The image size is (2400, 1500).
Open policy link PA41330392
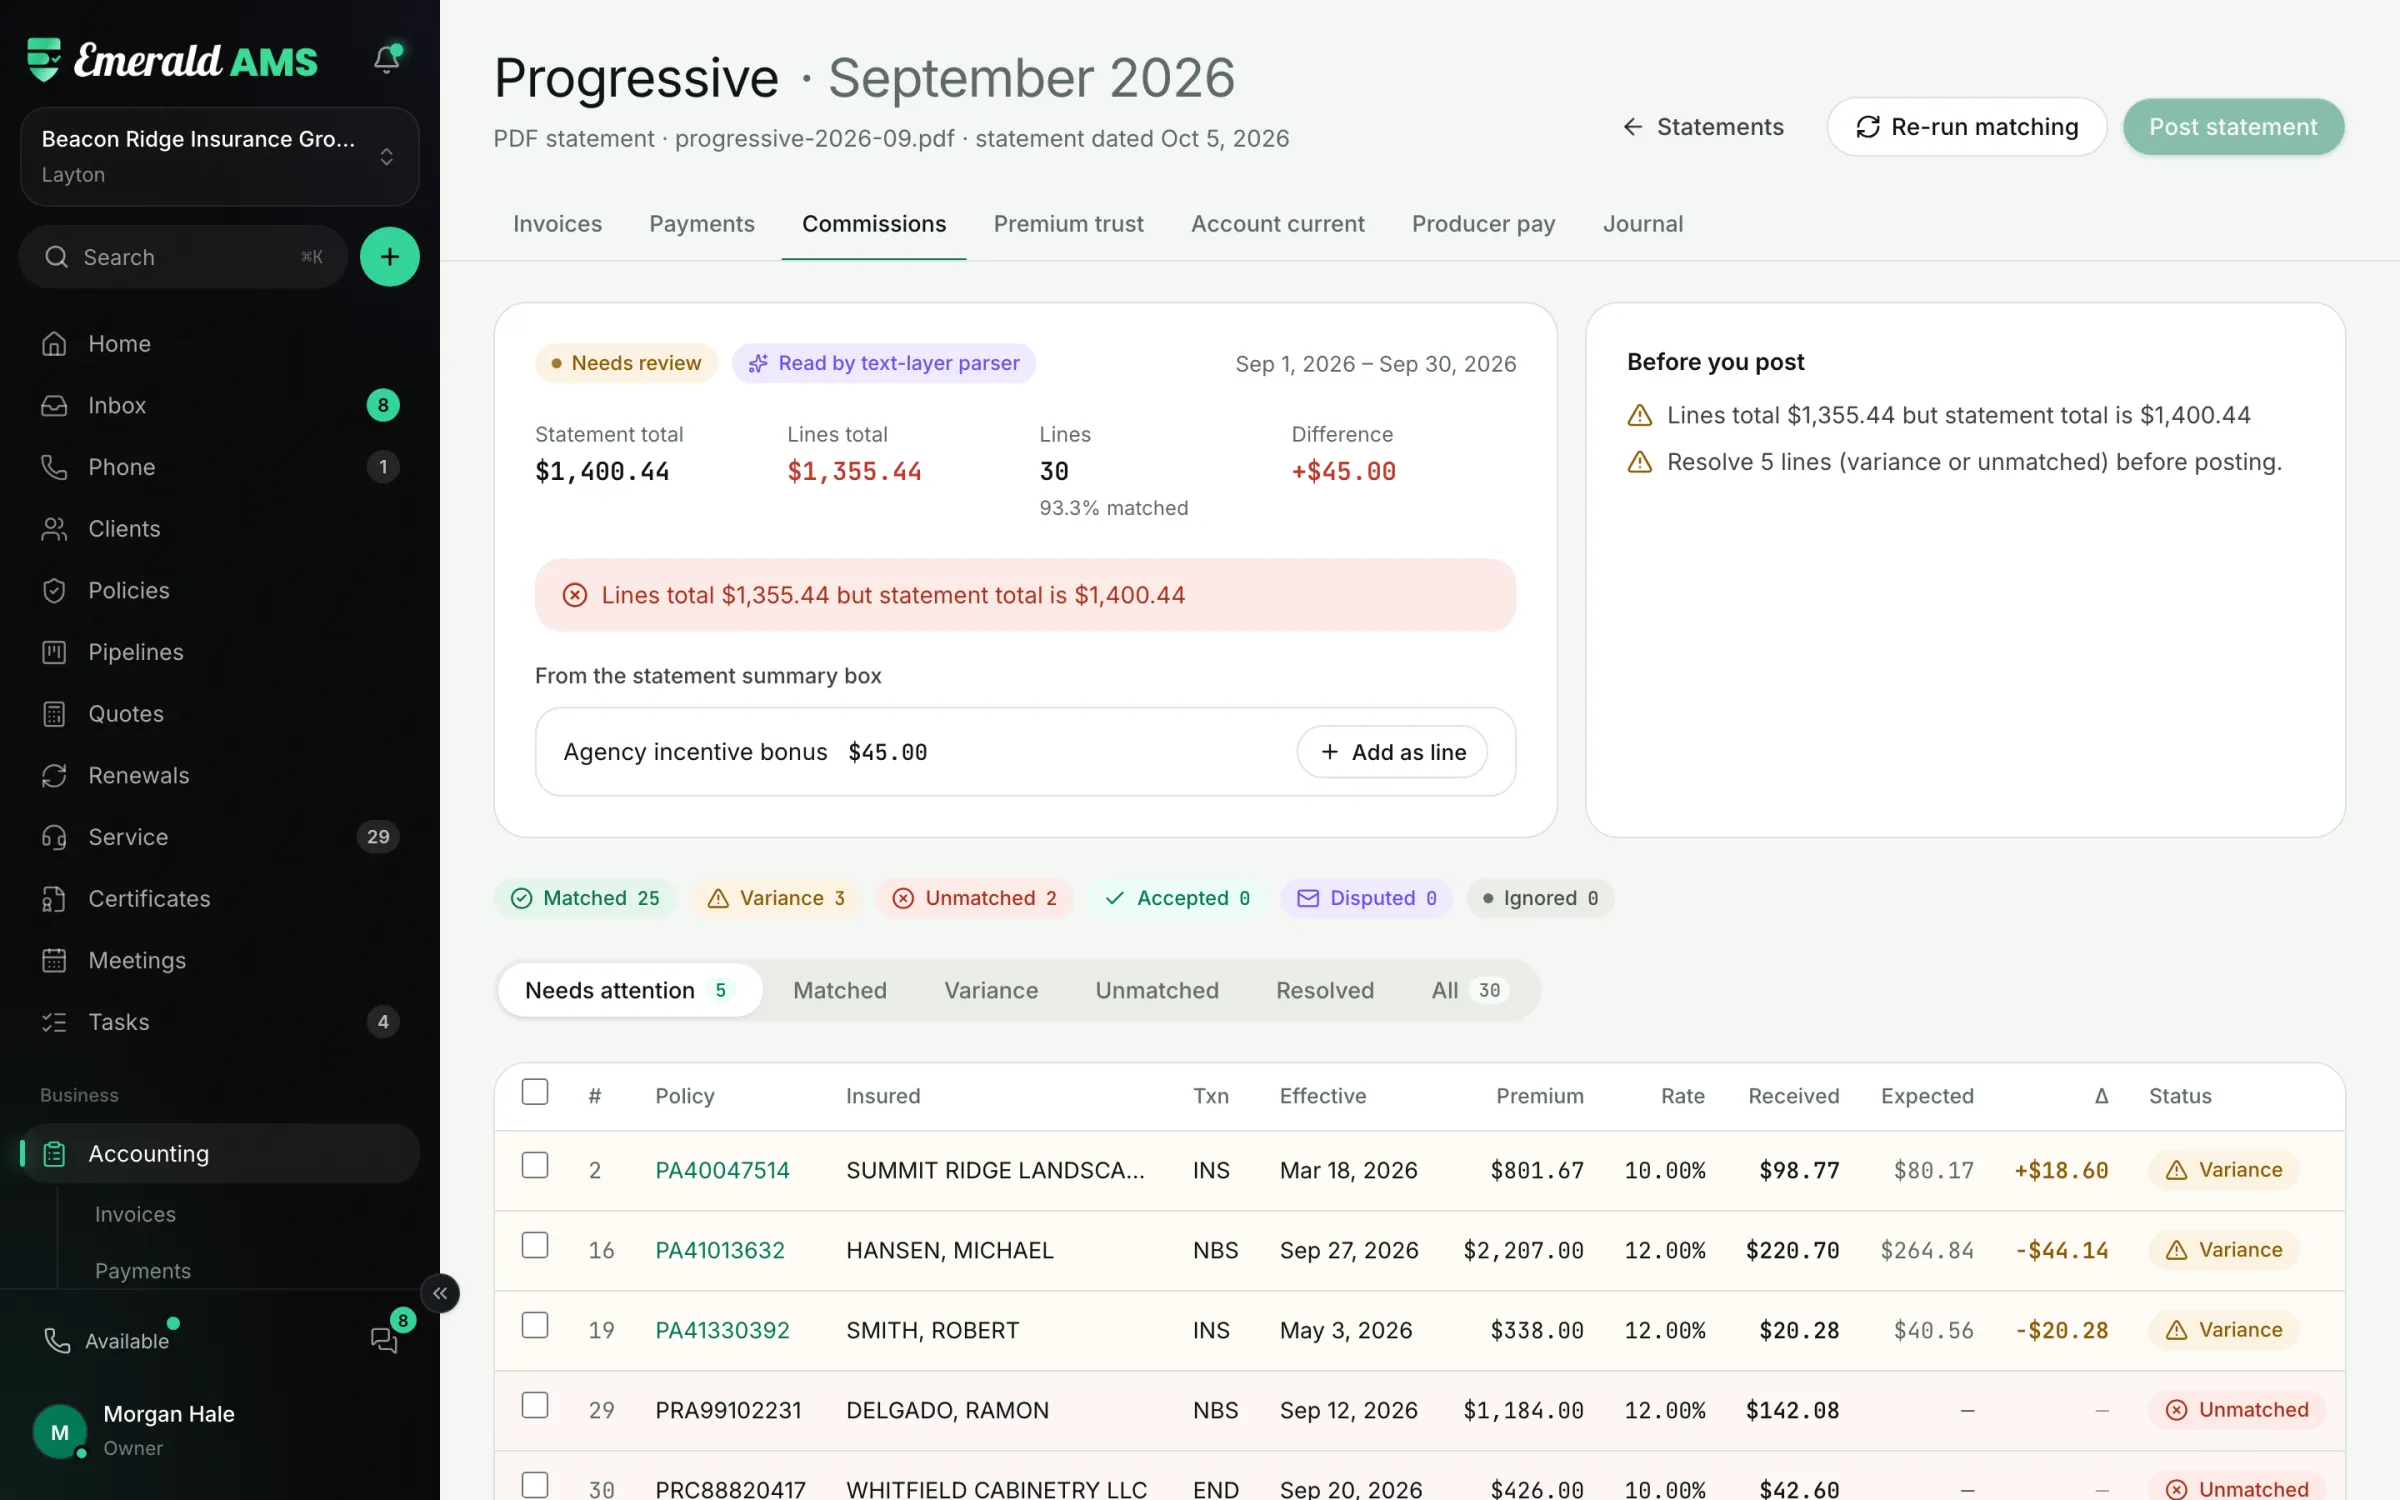[x=722, y=1331]
